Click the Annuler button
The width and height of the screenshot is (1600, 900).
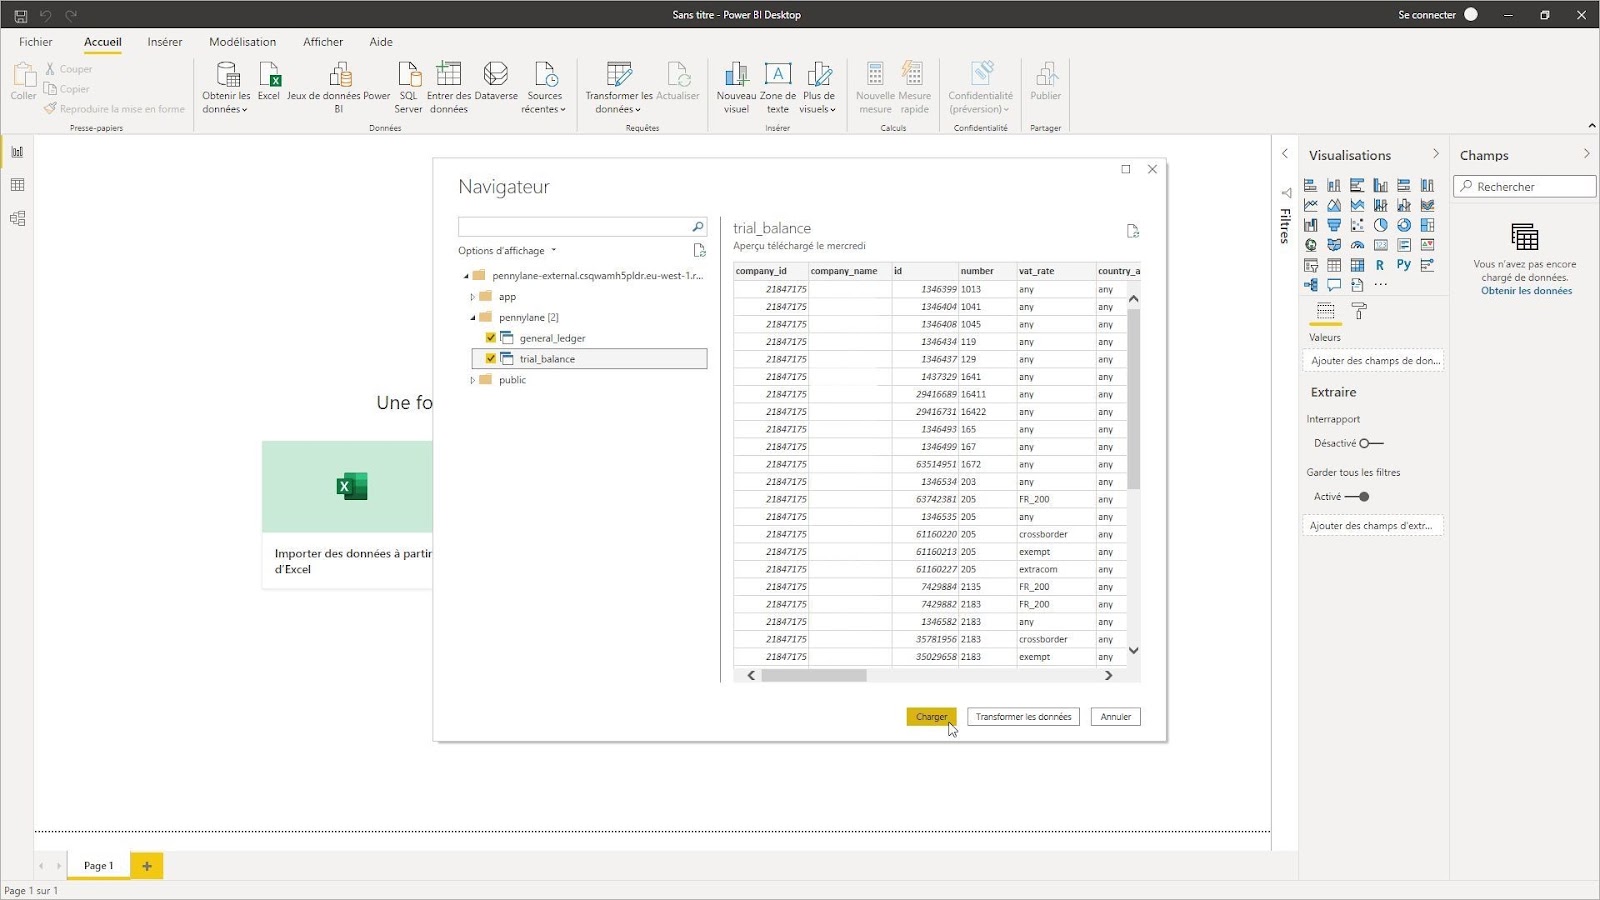point(1116,717)
